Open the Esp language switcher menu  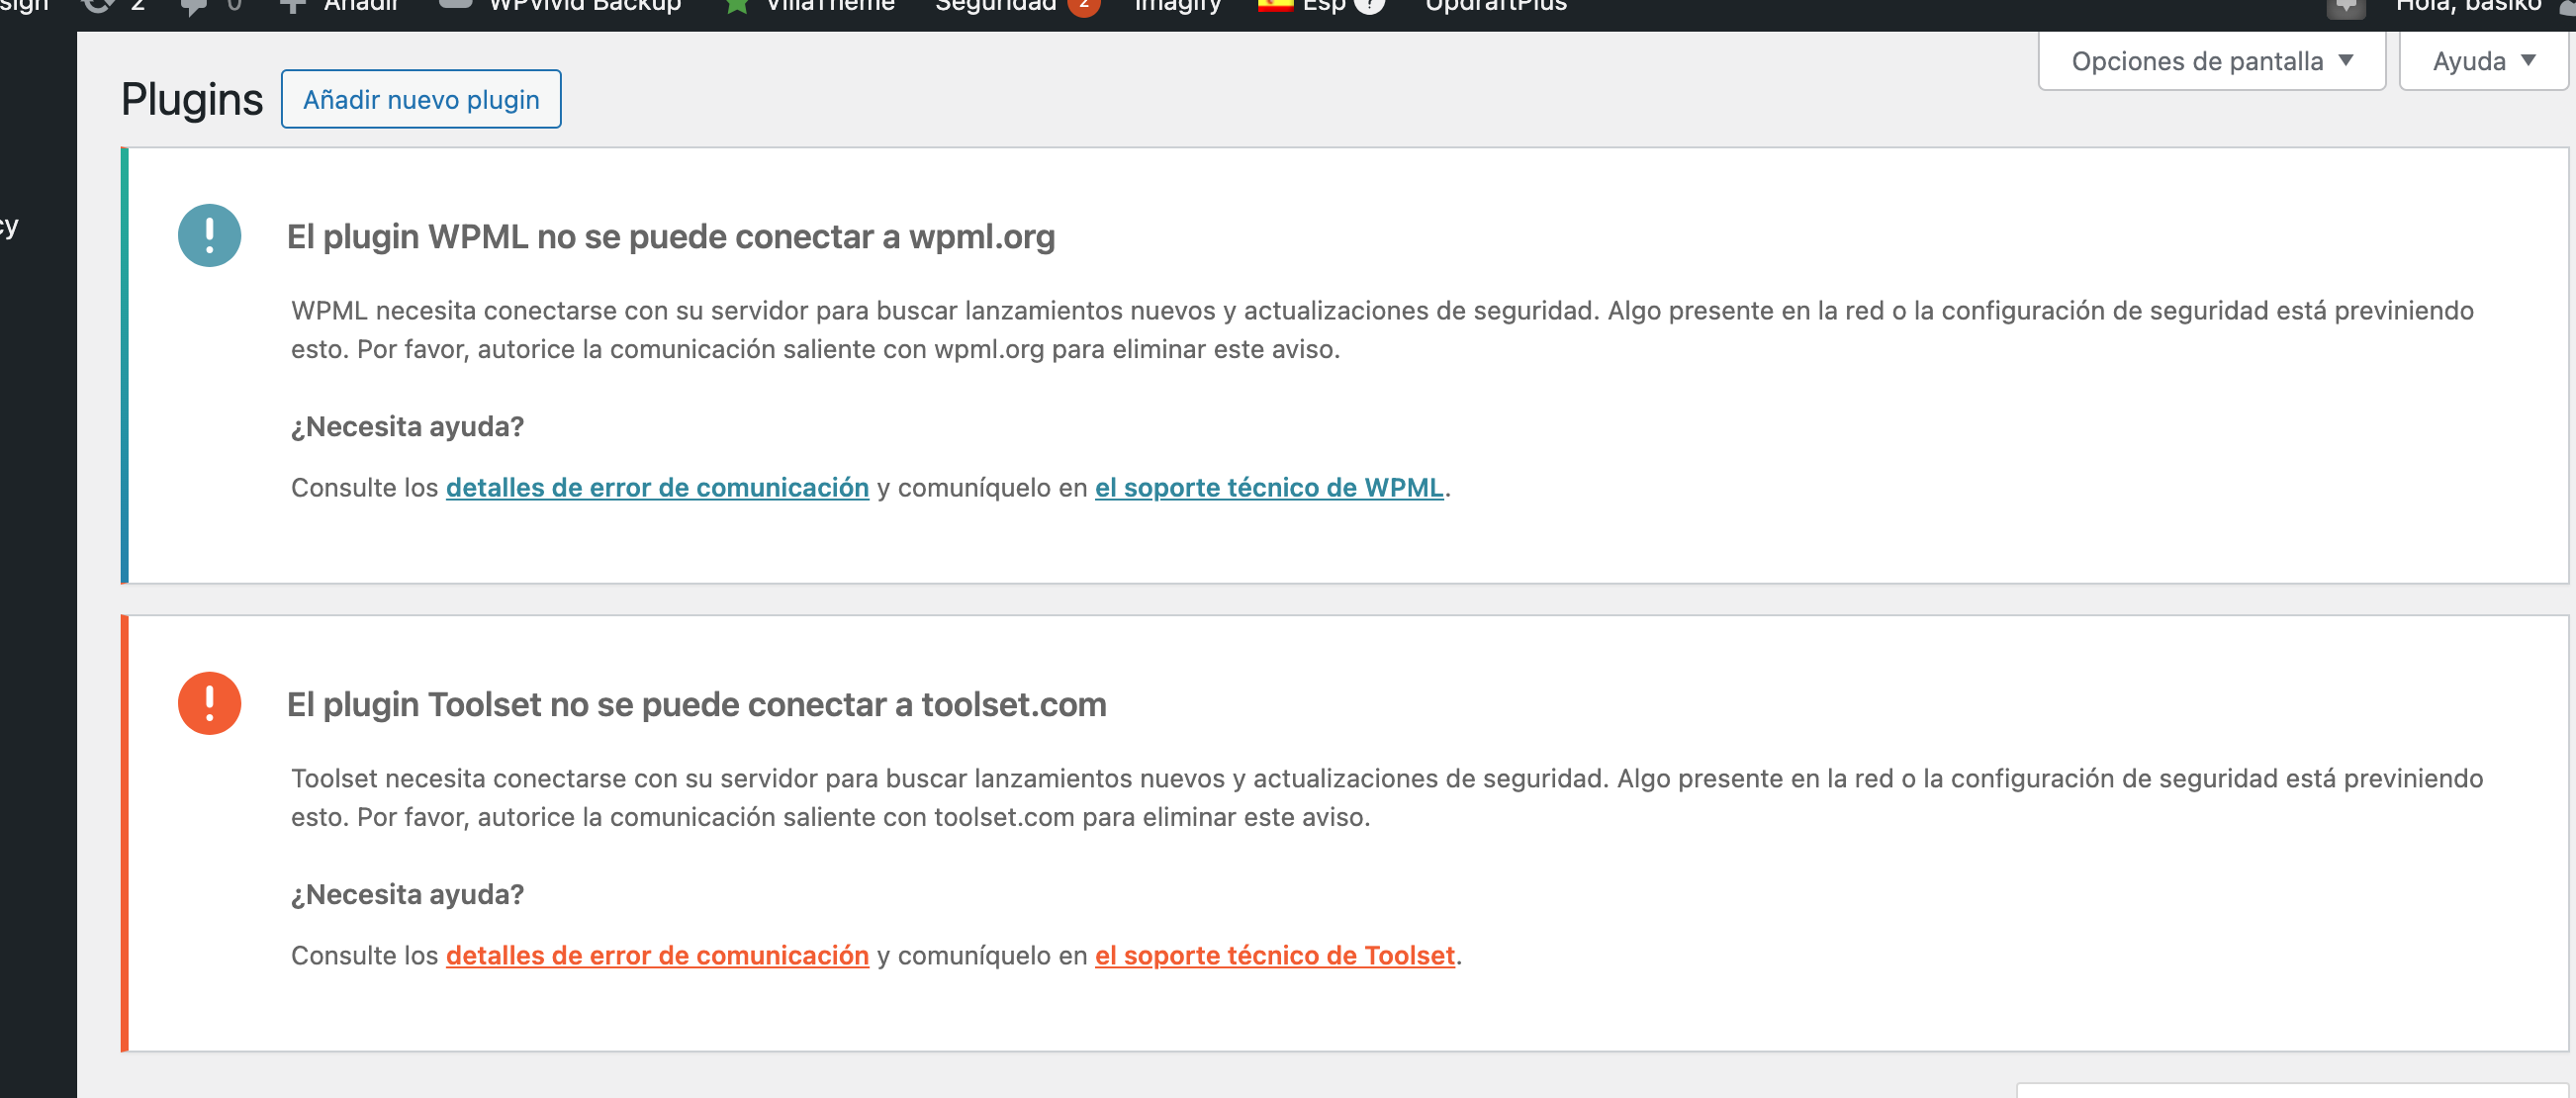point(1323,6)
